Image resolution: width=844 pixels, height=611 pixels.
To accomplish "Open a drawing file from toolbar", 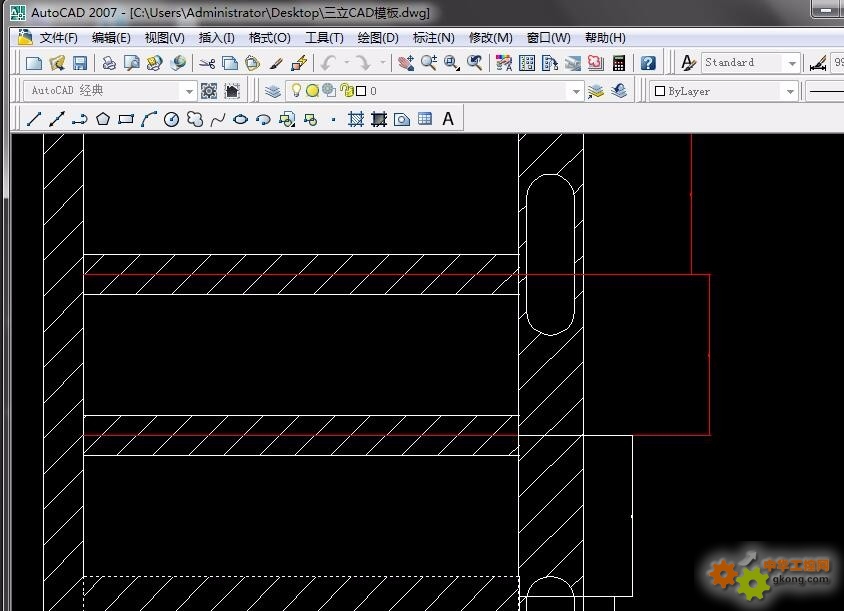I will (x=57, y=64).
